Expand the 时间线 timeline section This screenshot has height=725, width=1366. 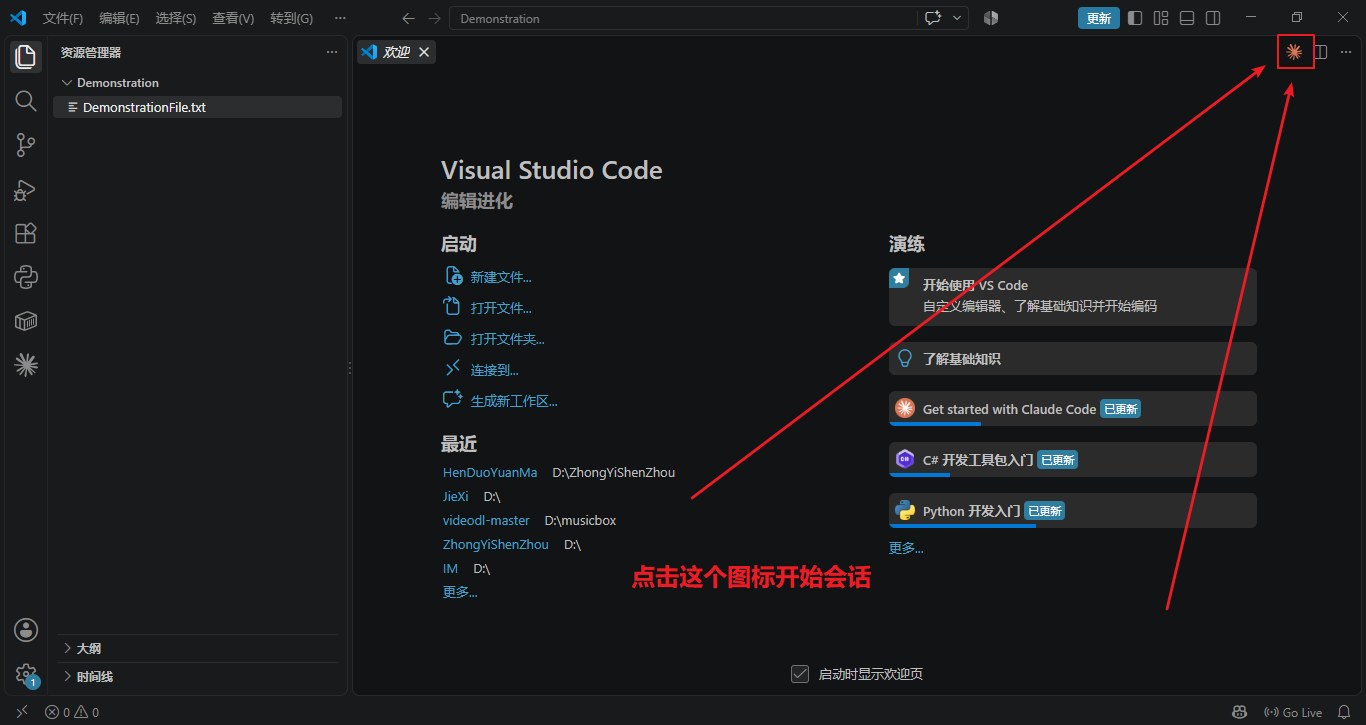coord(198,676)
